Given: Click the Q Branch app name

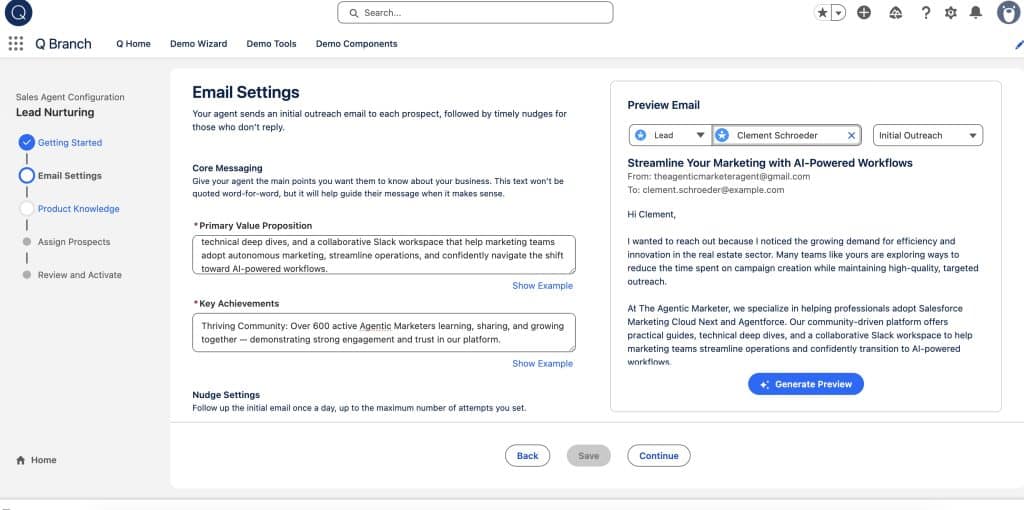Looking at the screenshot, I should (63, 44).
